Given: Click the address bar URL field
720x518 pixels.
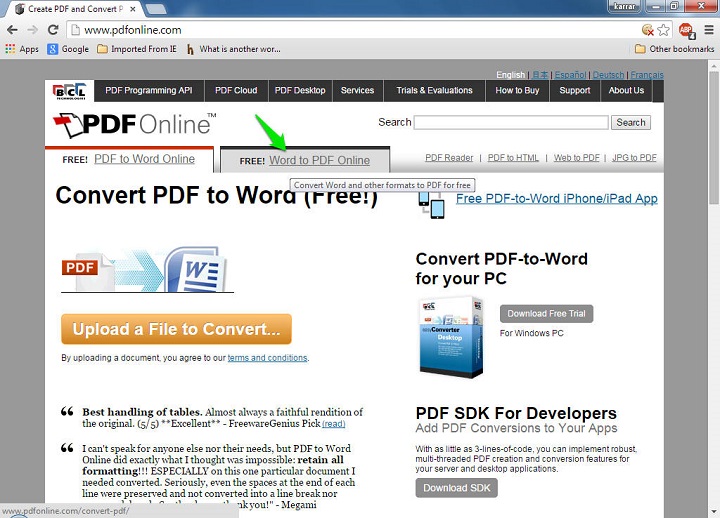Looking at the screenshot, I should click(x=358, y=30).
